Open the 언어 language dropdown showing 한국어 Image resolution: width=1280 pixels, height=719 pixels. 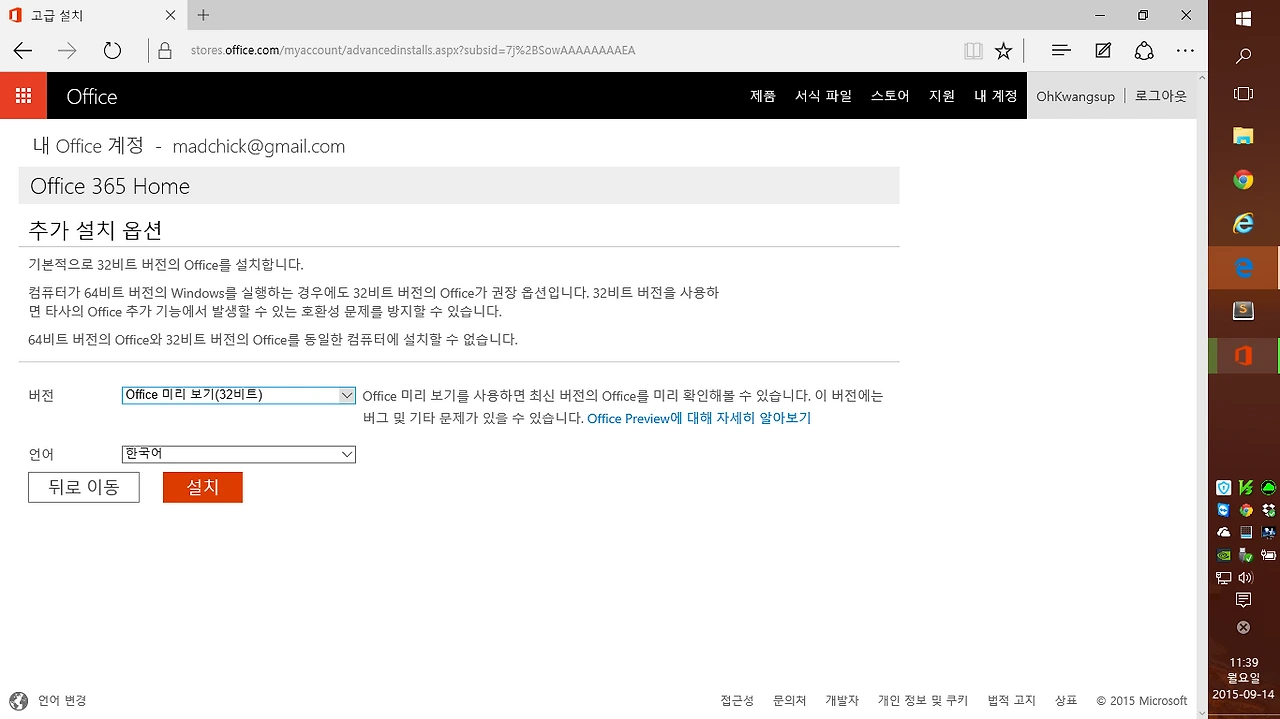[x=238, y=454]
